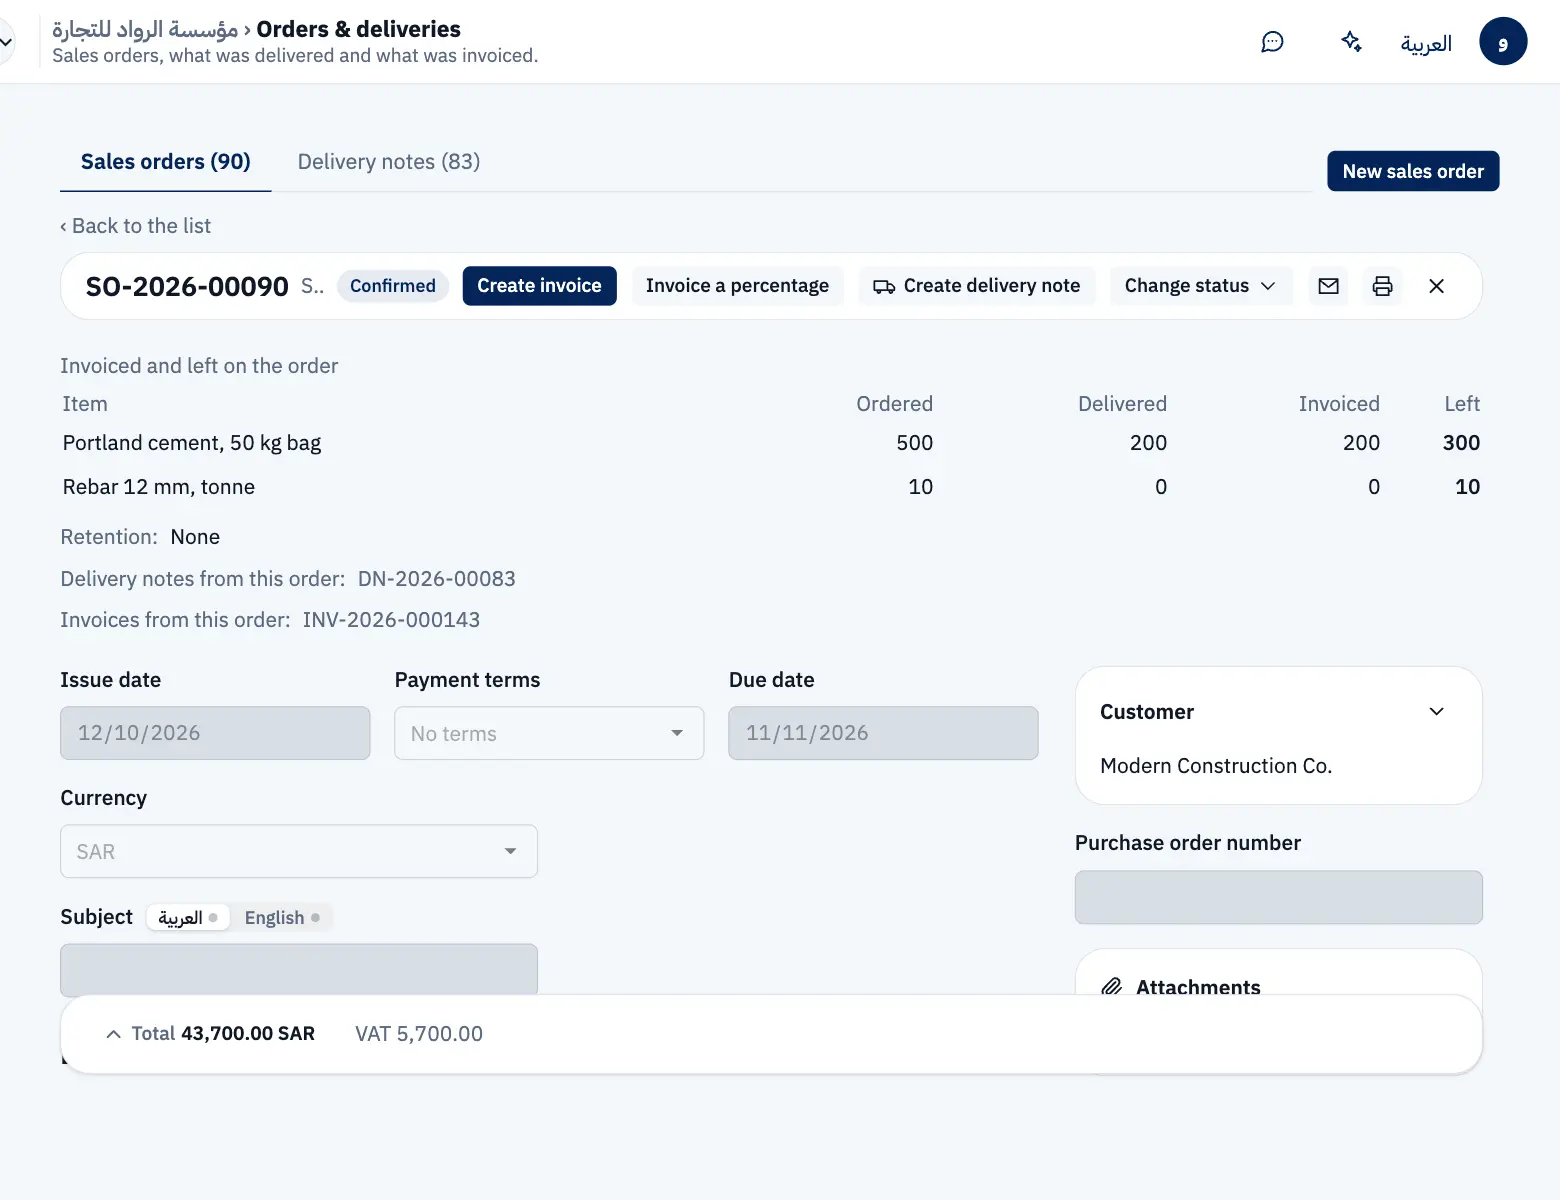This screenshot has width=1560, height=1200.
Task: Click the Due date field
Action: (883, 733)
